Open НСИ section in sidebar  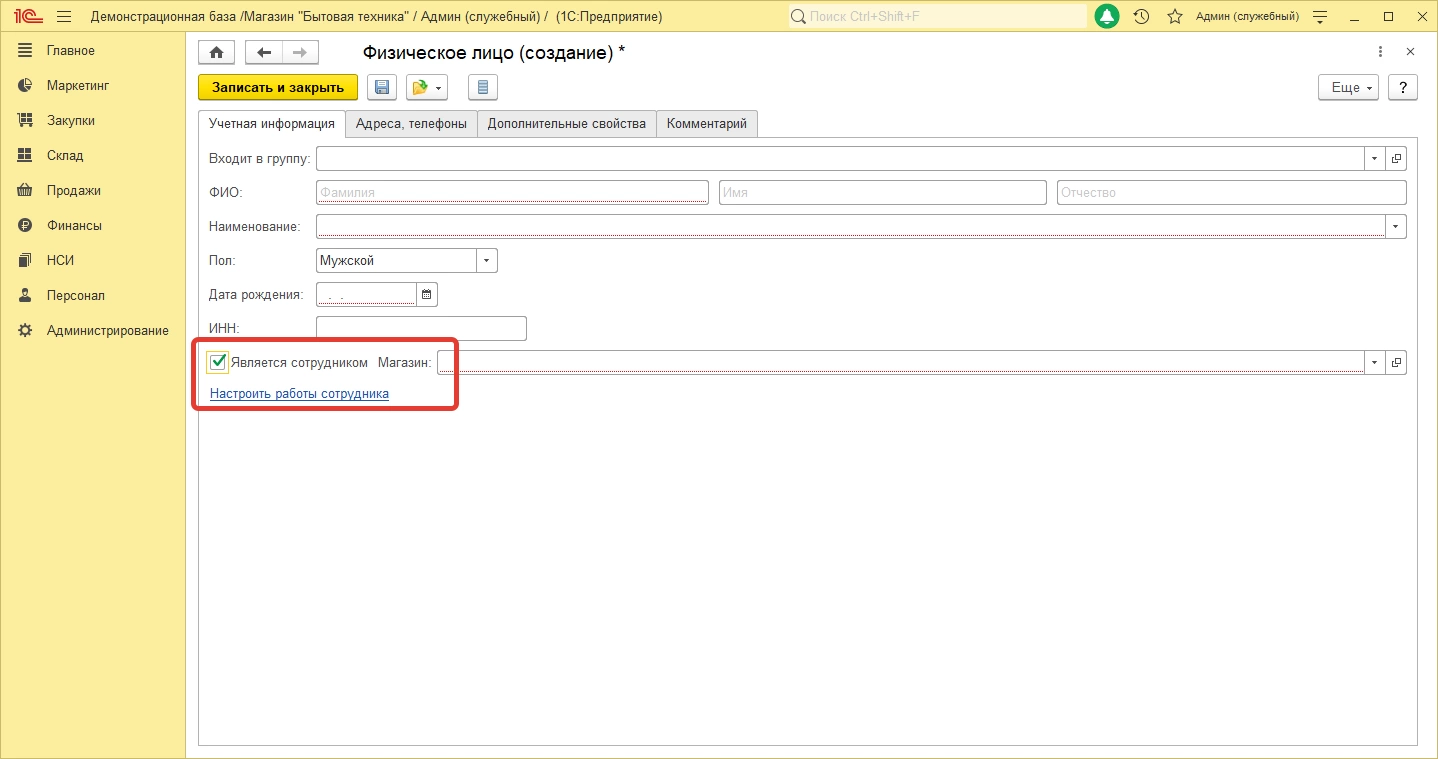point(61,261)
